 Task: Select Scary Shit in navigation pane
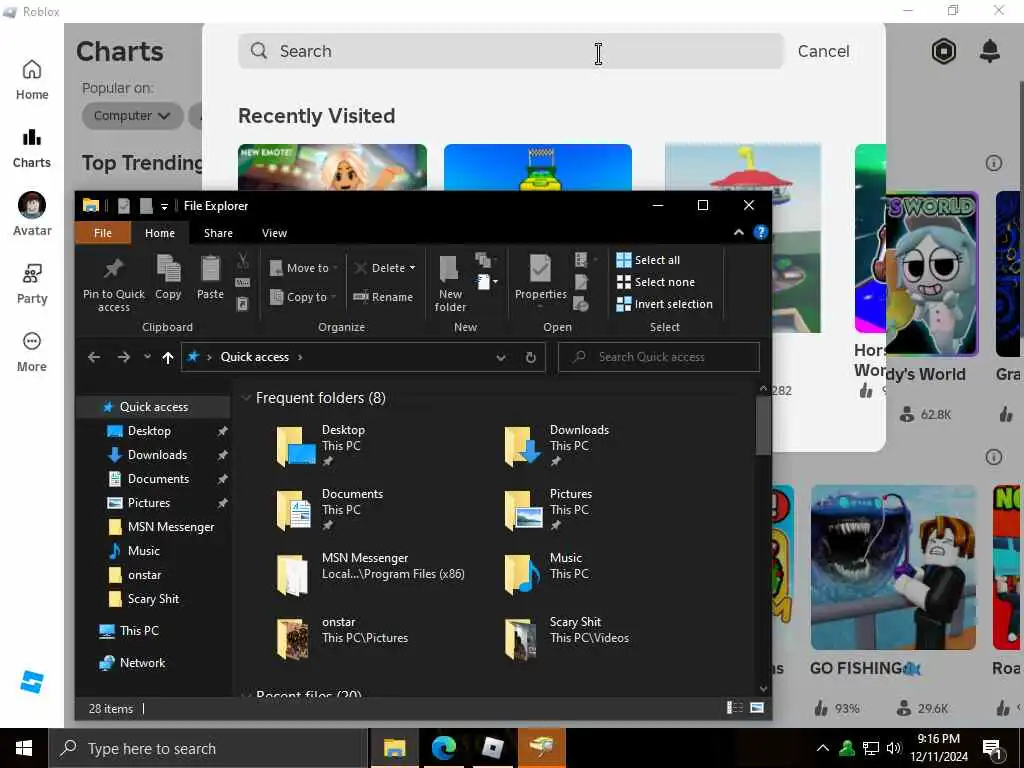tap(153, 599)
